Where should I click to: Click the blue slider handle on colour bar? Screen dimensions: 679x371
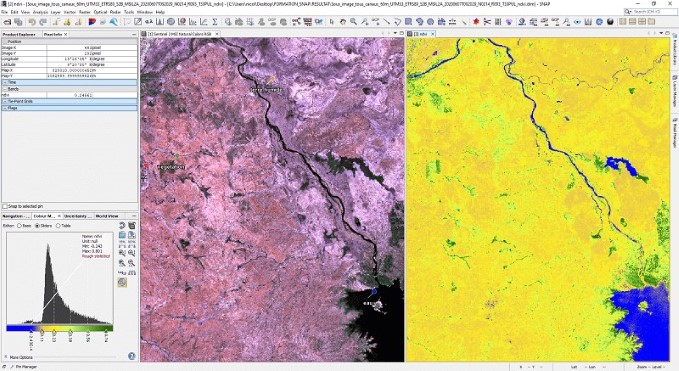pos(32,331)
